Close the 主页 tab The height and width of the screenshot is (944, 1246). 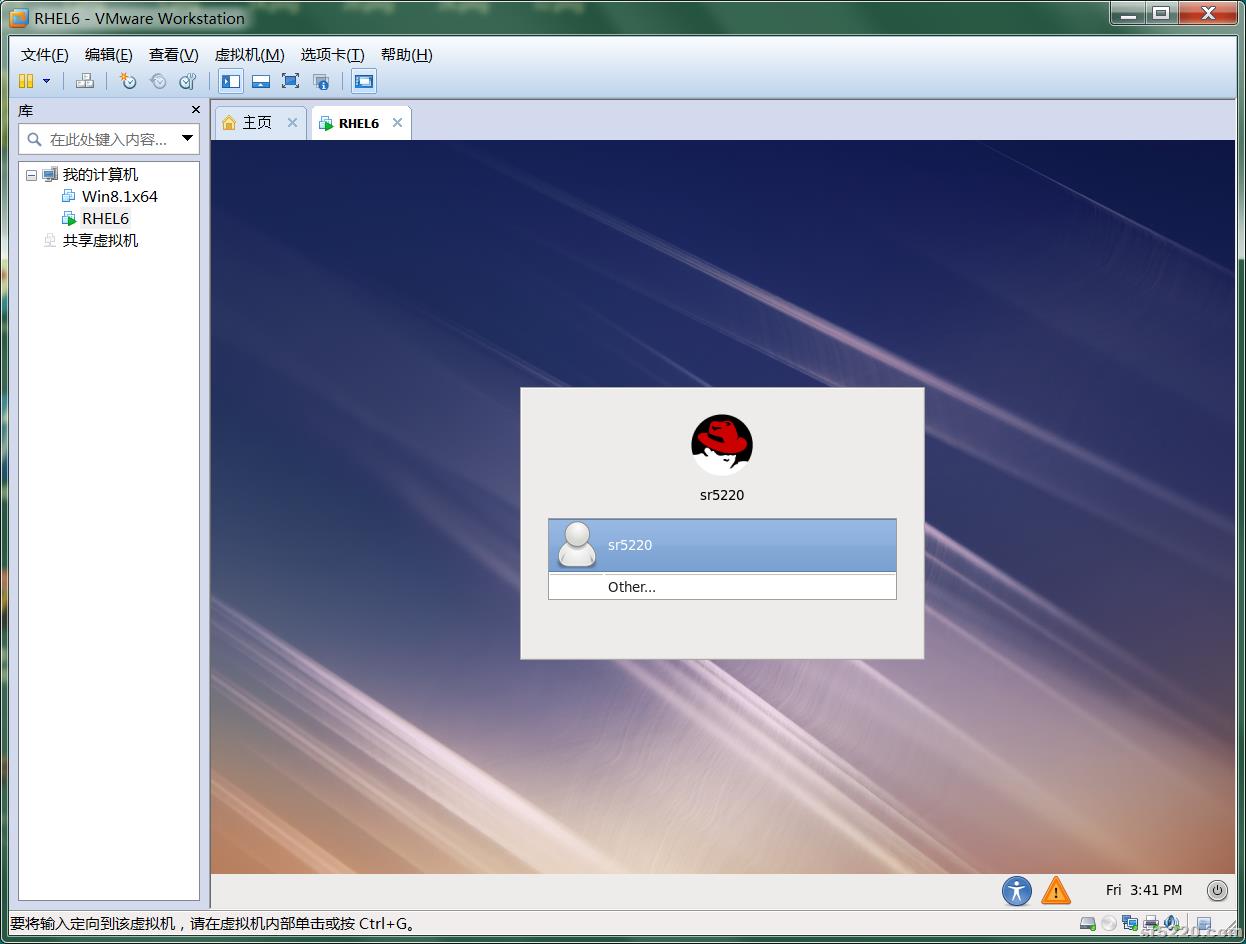pos(292,122)
